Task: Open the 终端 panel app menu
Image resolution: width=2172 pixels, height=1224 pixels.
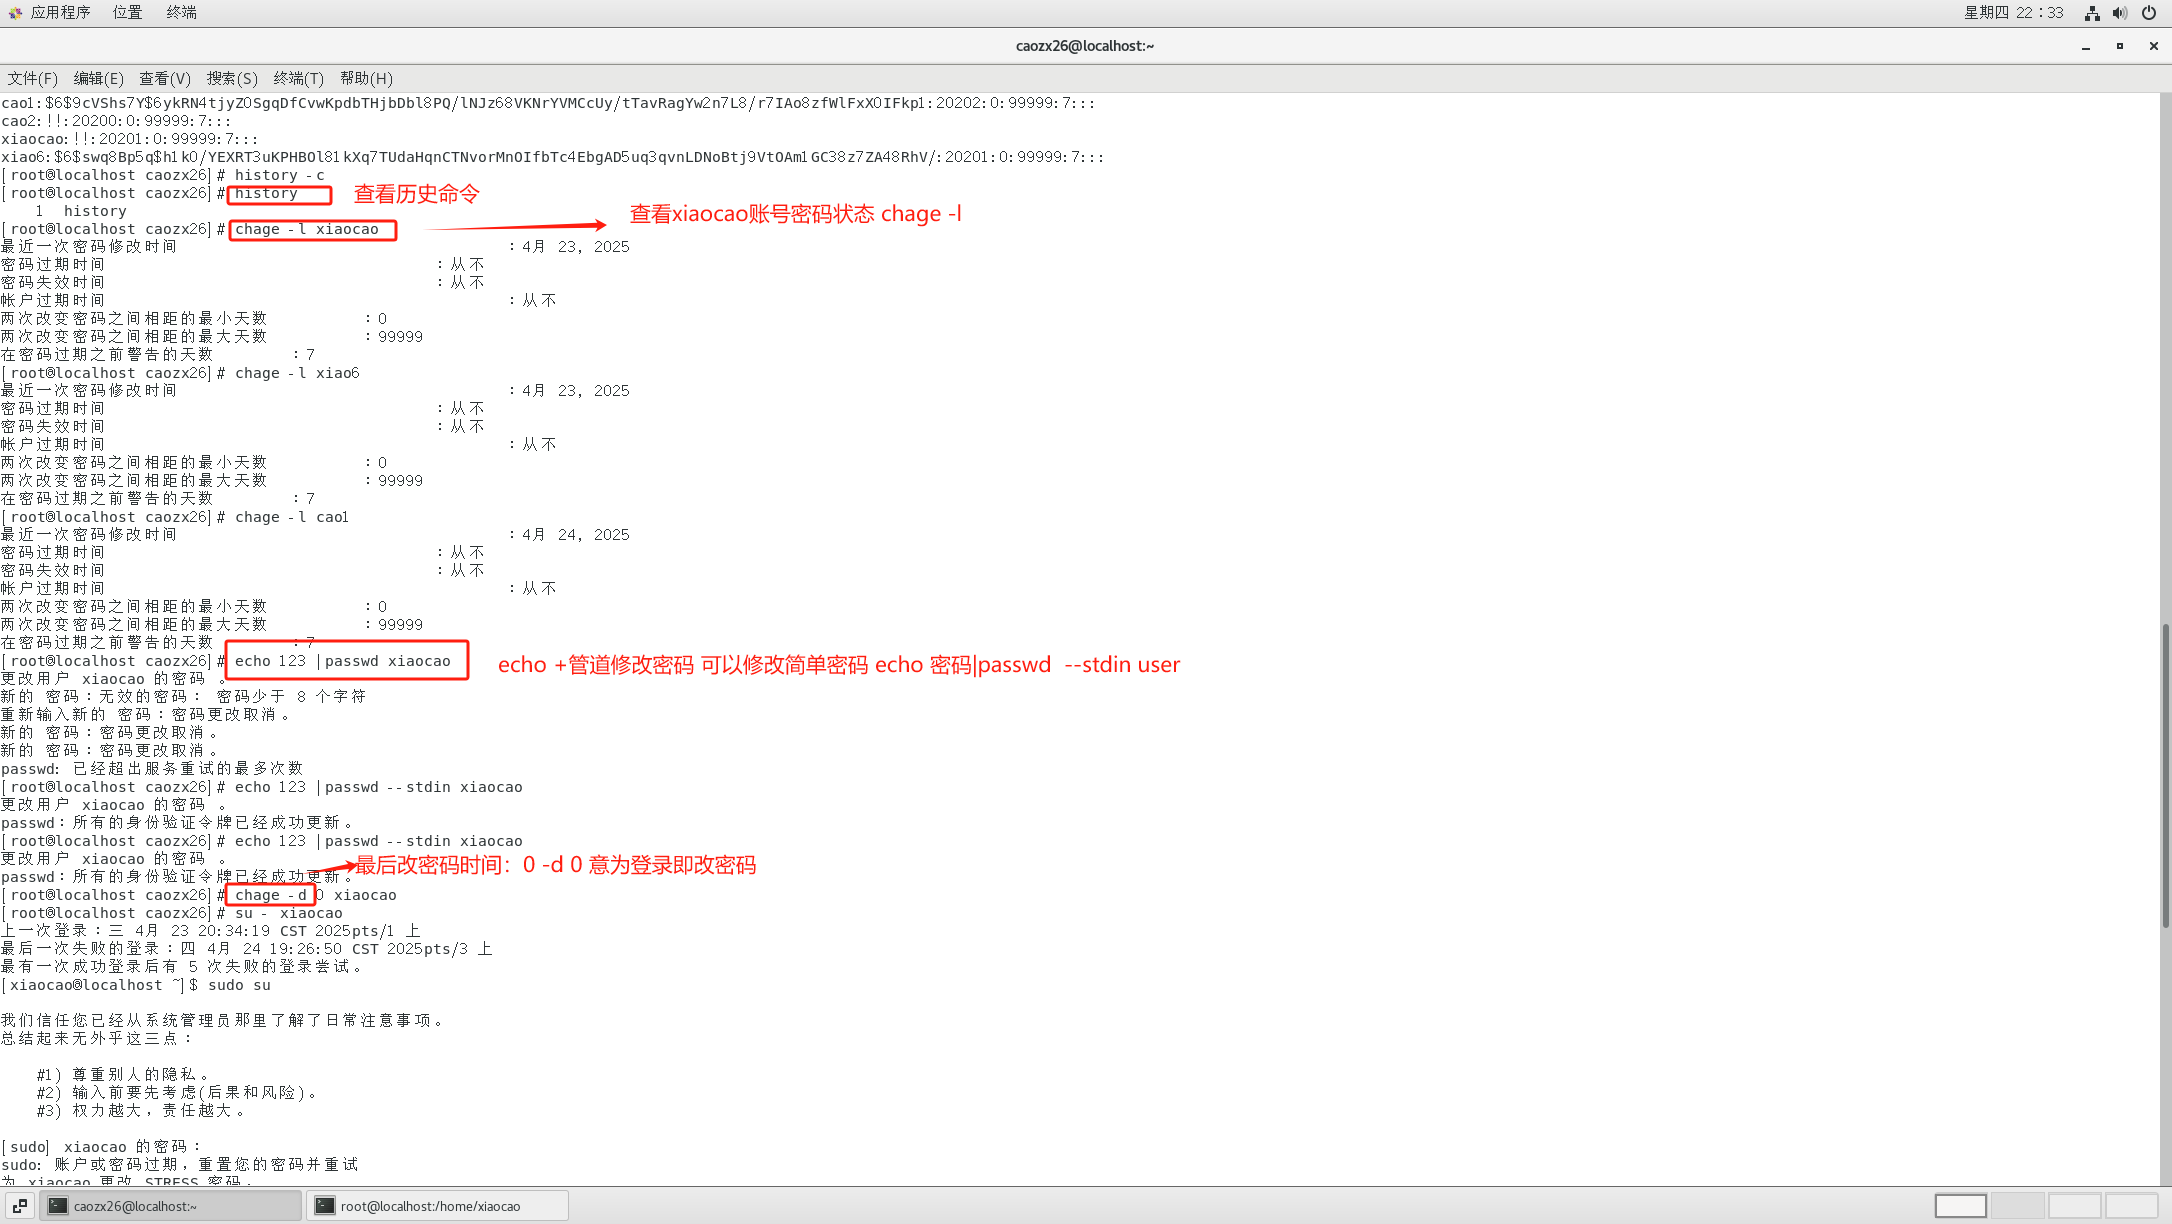Action: (x=181, y=12)
